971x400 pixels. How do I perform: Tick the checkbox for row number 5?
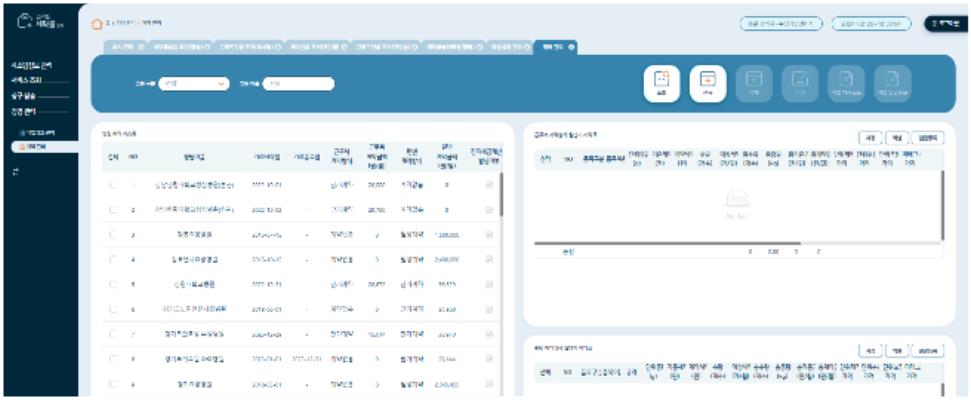click(x=113, y=284)
